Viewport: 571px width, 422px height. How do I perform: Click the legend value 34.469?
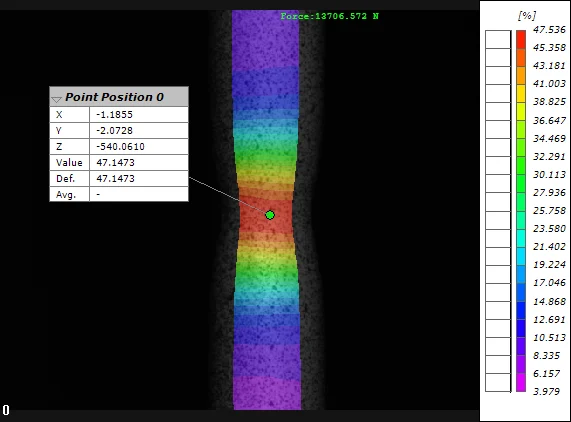[x=549, y=138]
